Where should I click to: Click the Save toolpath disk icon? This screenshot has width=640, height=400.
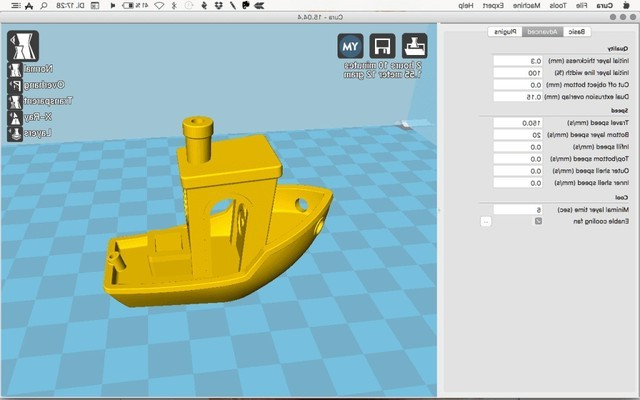(x=382, y=47)
